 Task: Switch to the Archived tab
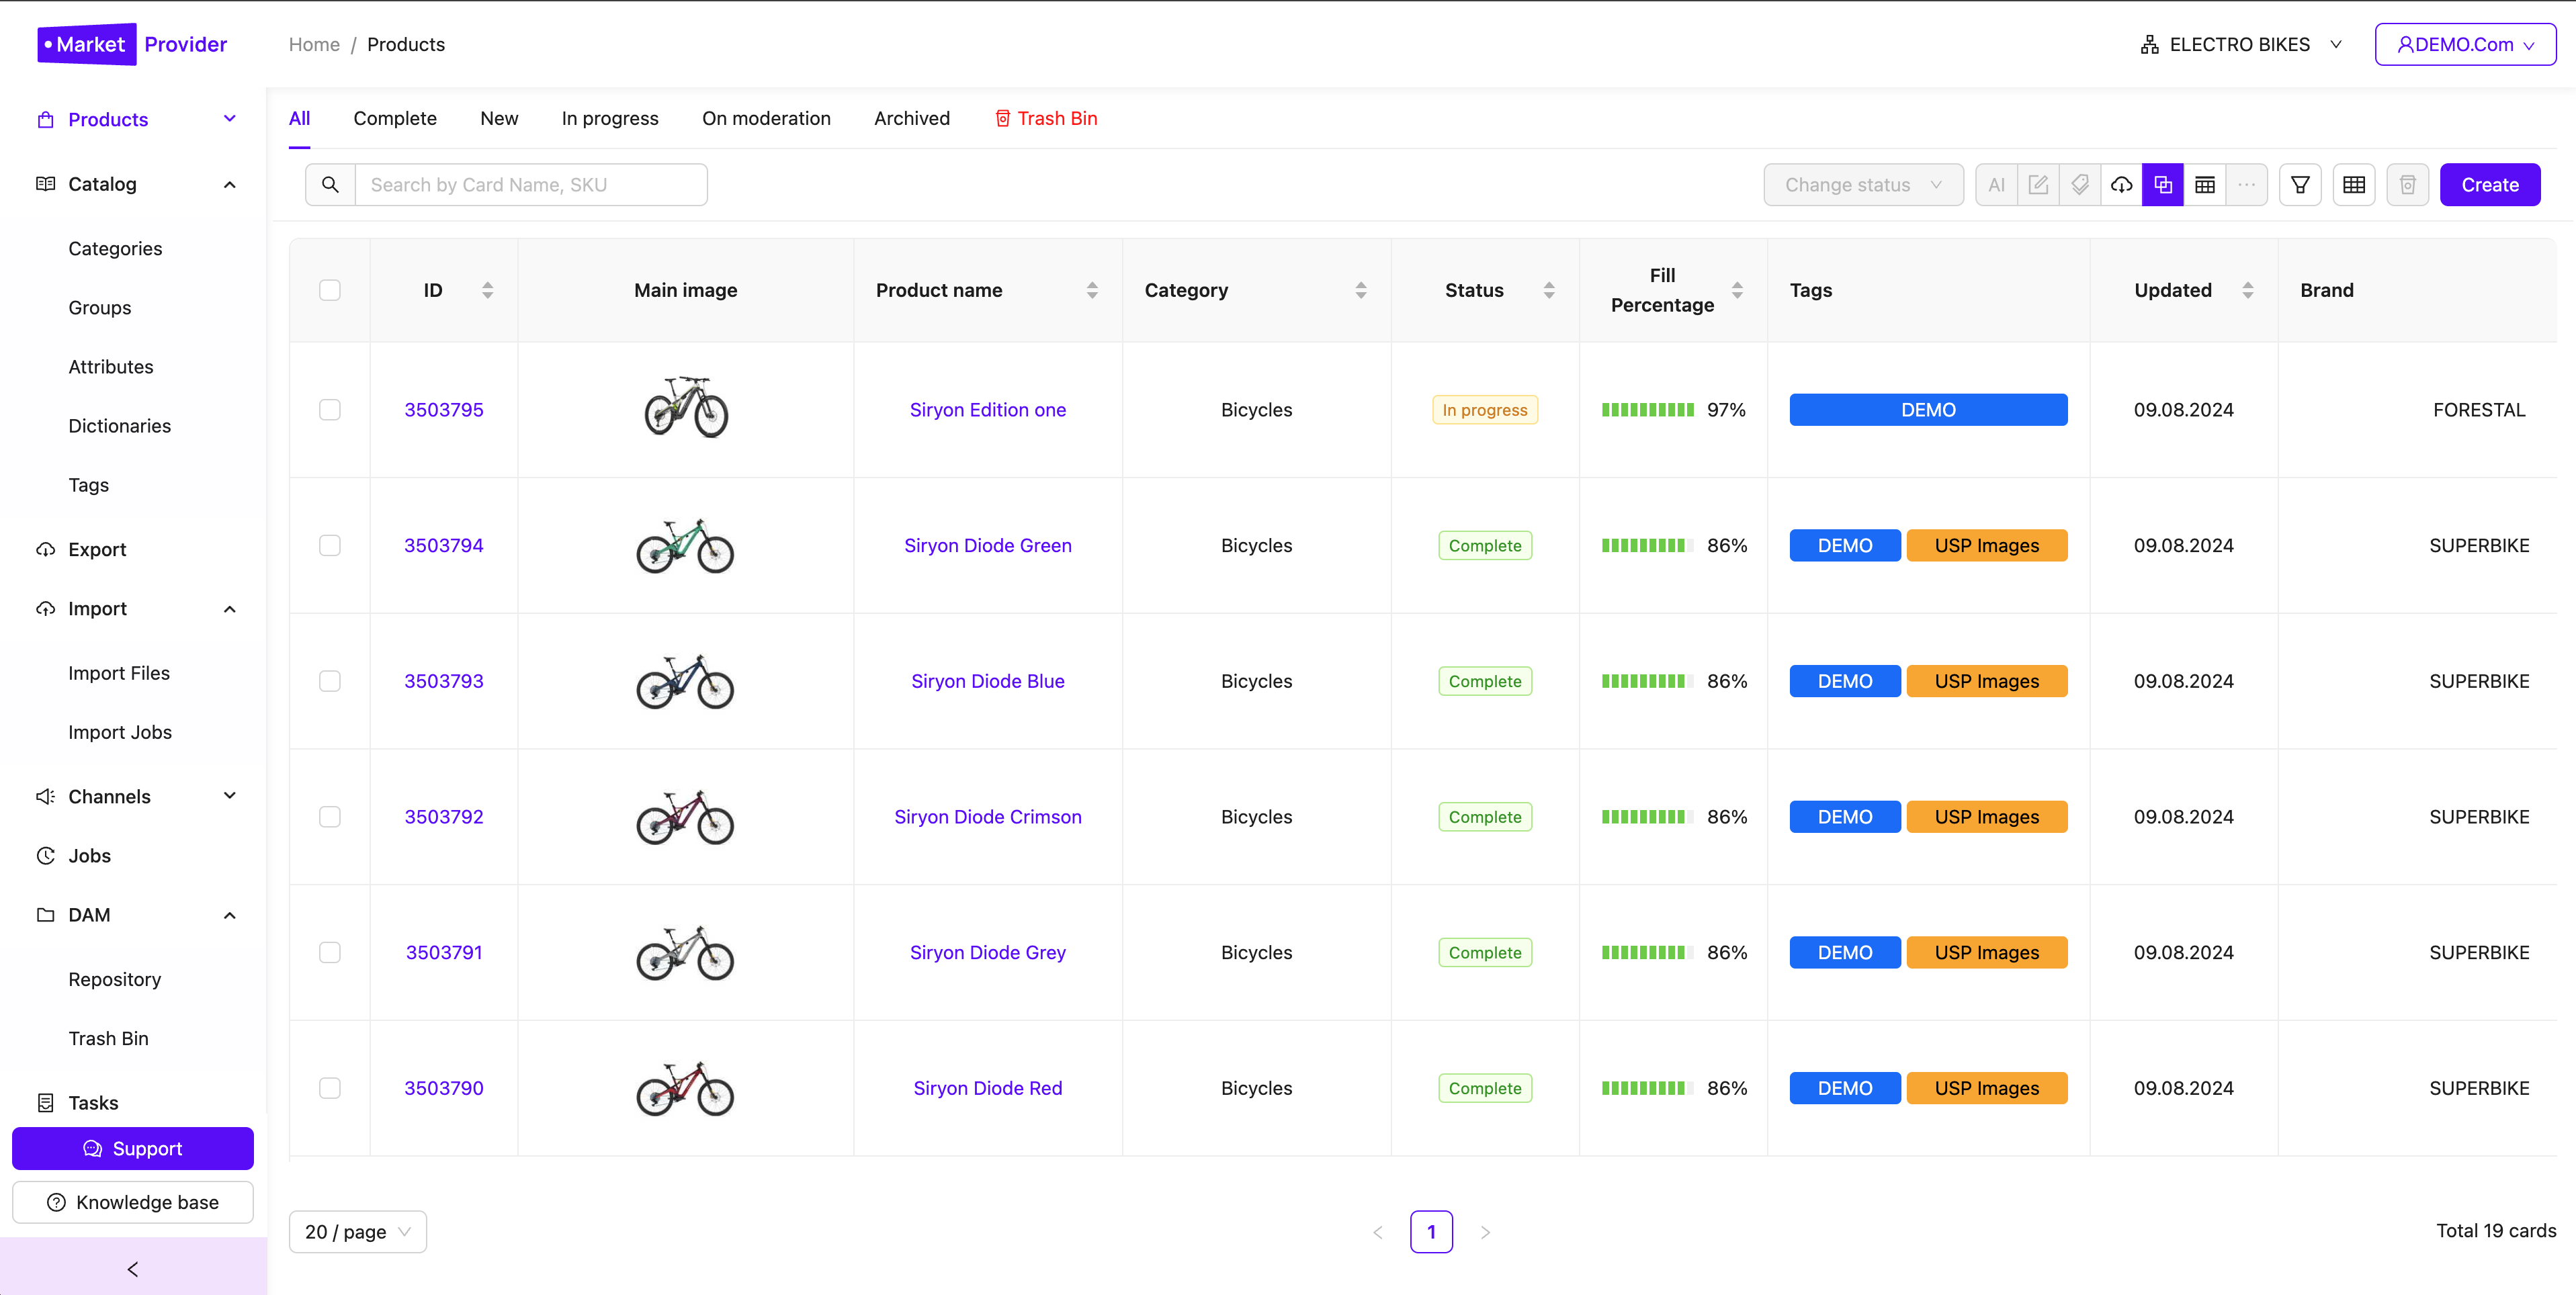tap(911, 118)
